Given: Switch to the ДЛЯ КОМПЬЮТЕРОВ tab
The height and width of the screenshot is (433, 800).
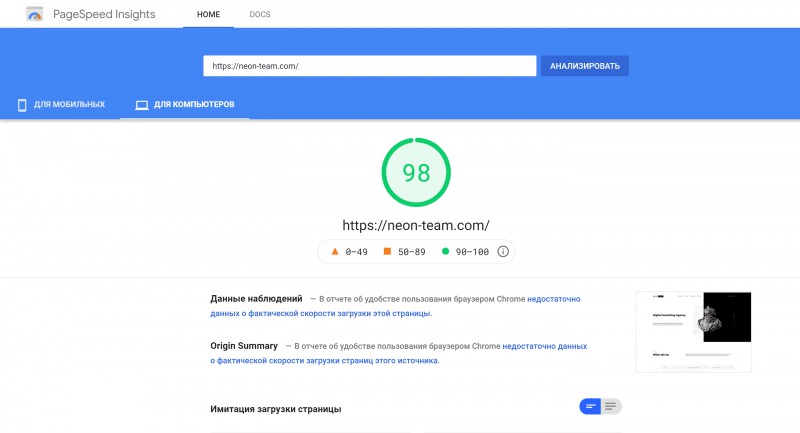Looking at the screenshot, I should 185,105.
